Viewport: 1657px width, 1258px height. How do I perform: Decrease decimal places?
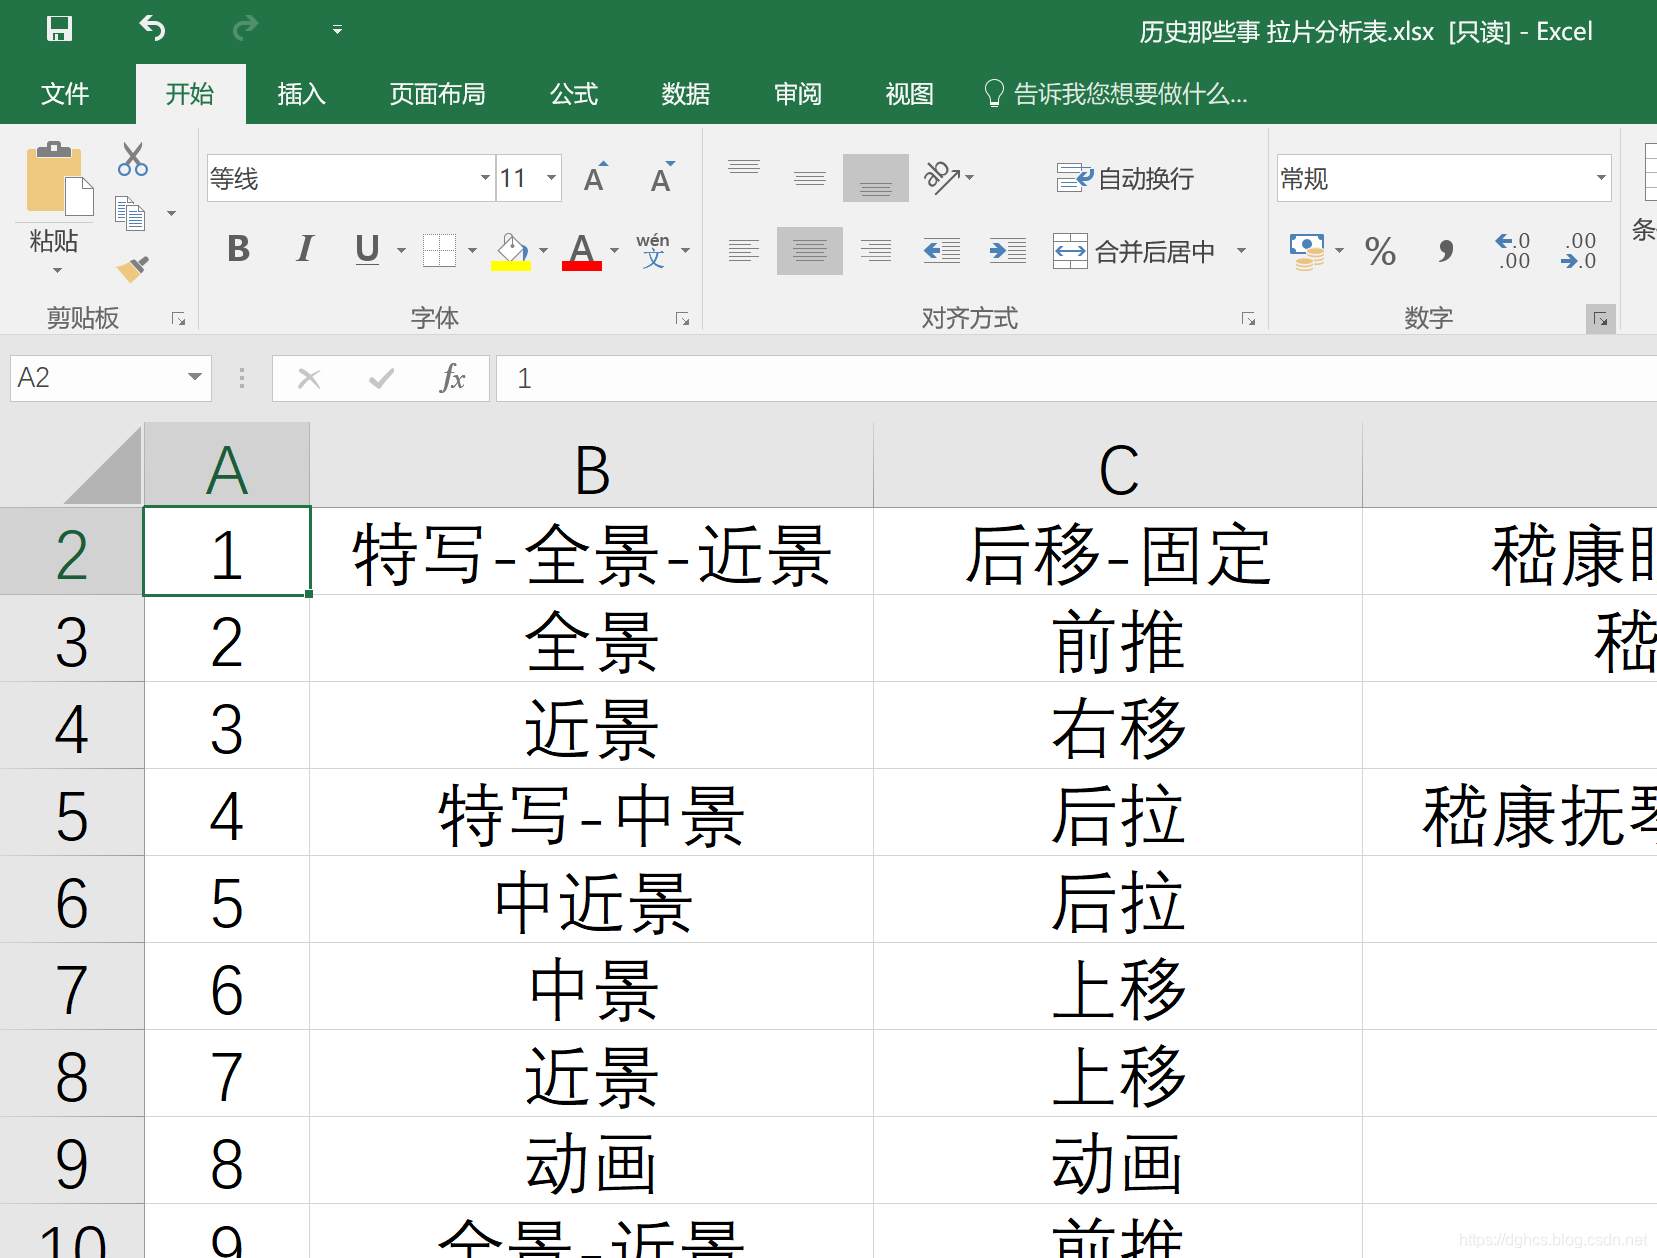click(1578, 251)
